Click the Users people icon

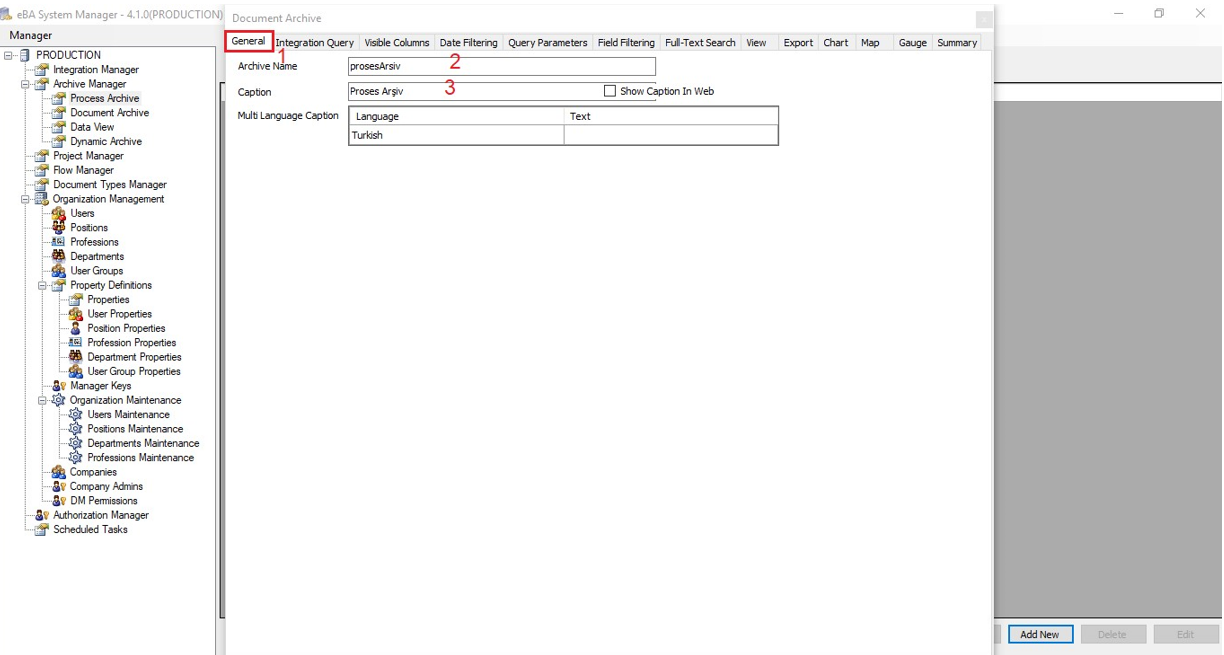[59, 213]
